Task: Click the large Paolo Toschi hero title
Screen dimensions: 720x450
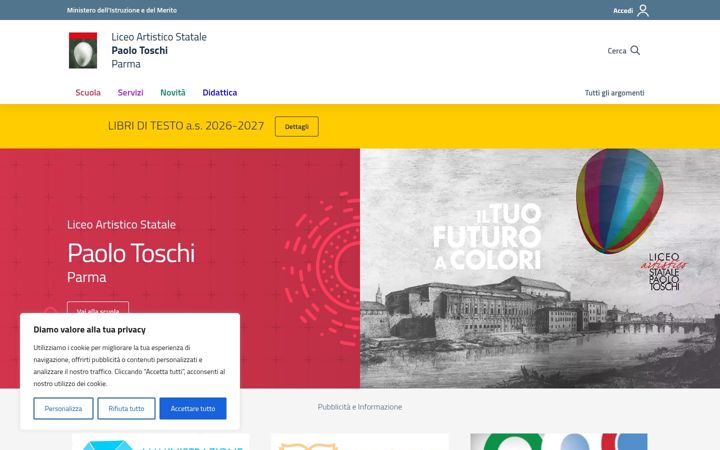Action: [131, 253]
